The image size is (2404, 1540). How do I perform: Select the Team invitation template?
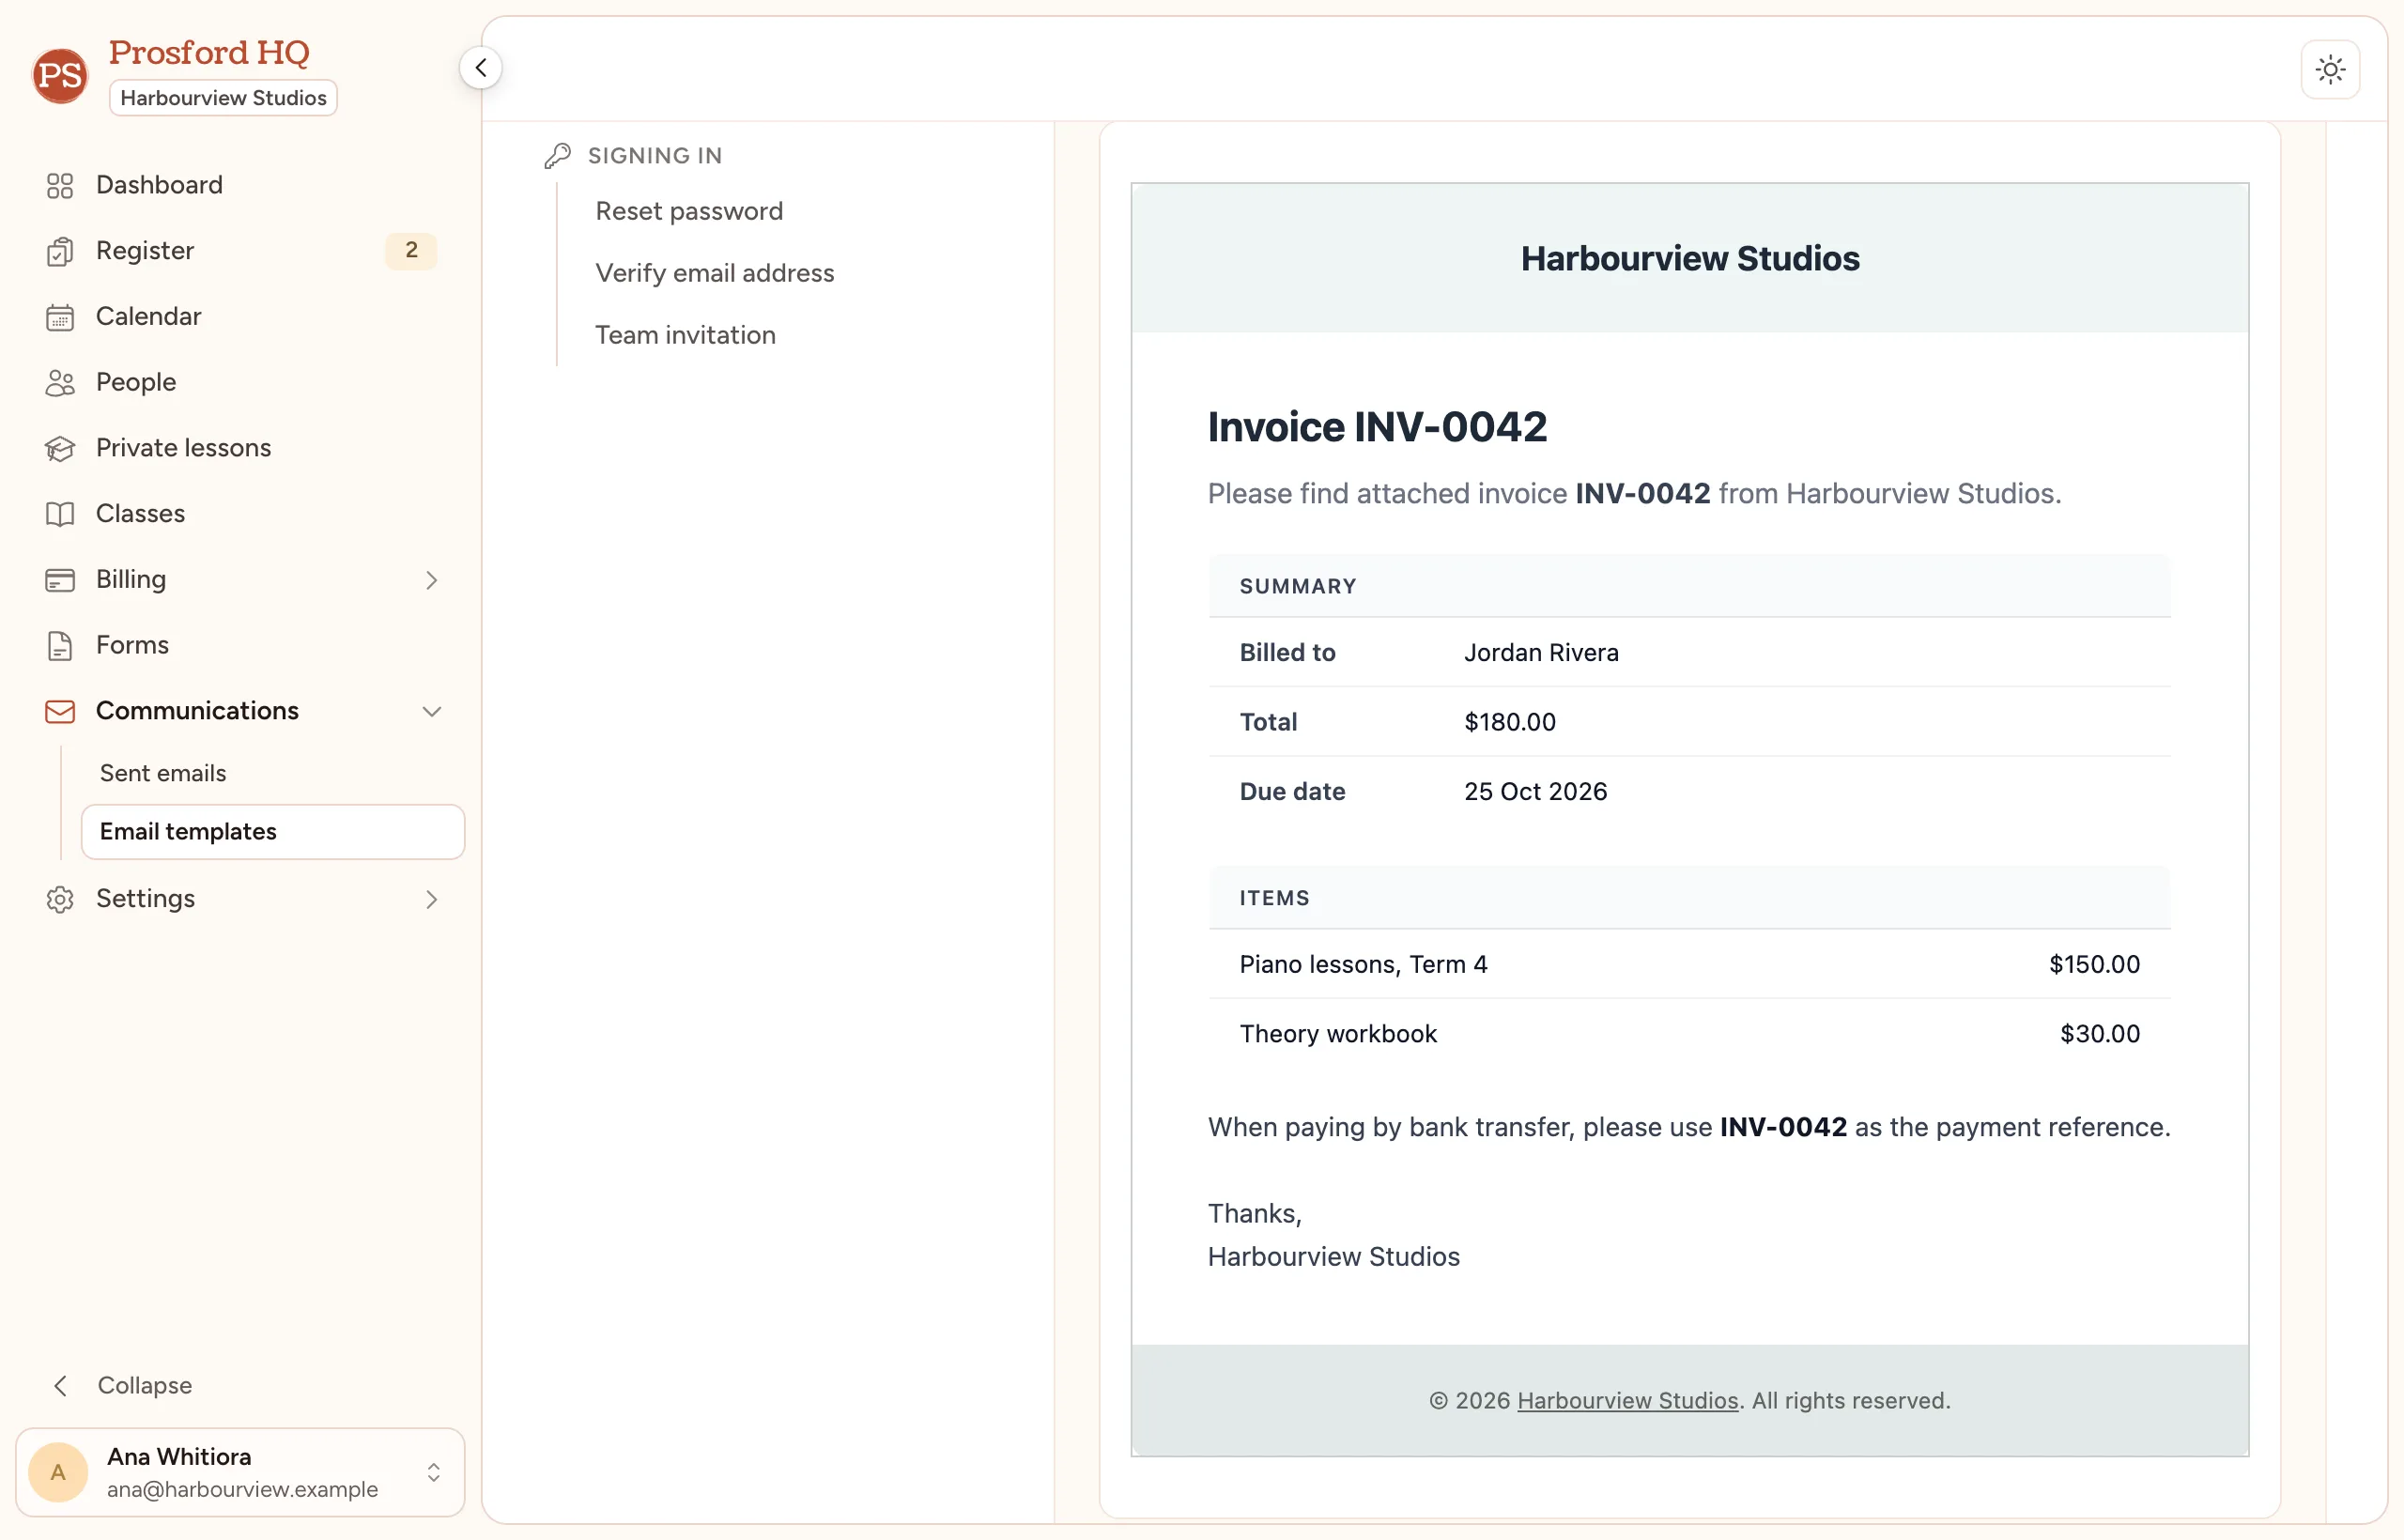point(685,335)
